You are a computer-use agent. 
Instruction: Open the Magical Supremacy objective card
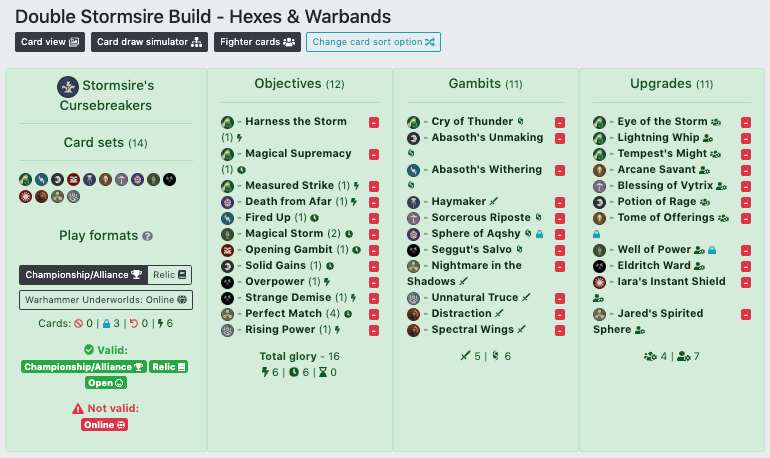pyautogui.click(x=298, y=154)
